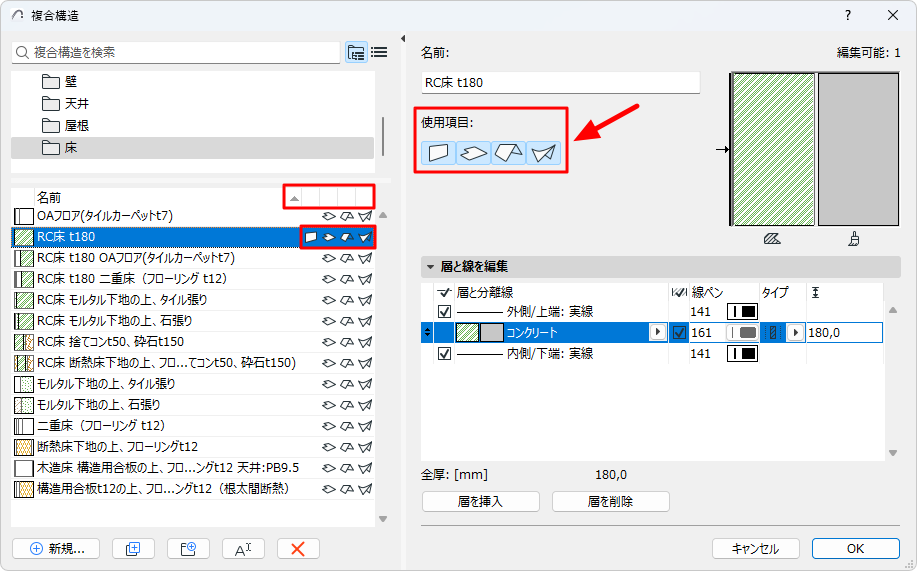The width and height of the screenshot is (917, 571).
Task: Click thumbnail of 断熱床下地の上、フローリングt12 row
Action: (24, 448)
